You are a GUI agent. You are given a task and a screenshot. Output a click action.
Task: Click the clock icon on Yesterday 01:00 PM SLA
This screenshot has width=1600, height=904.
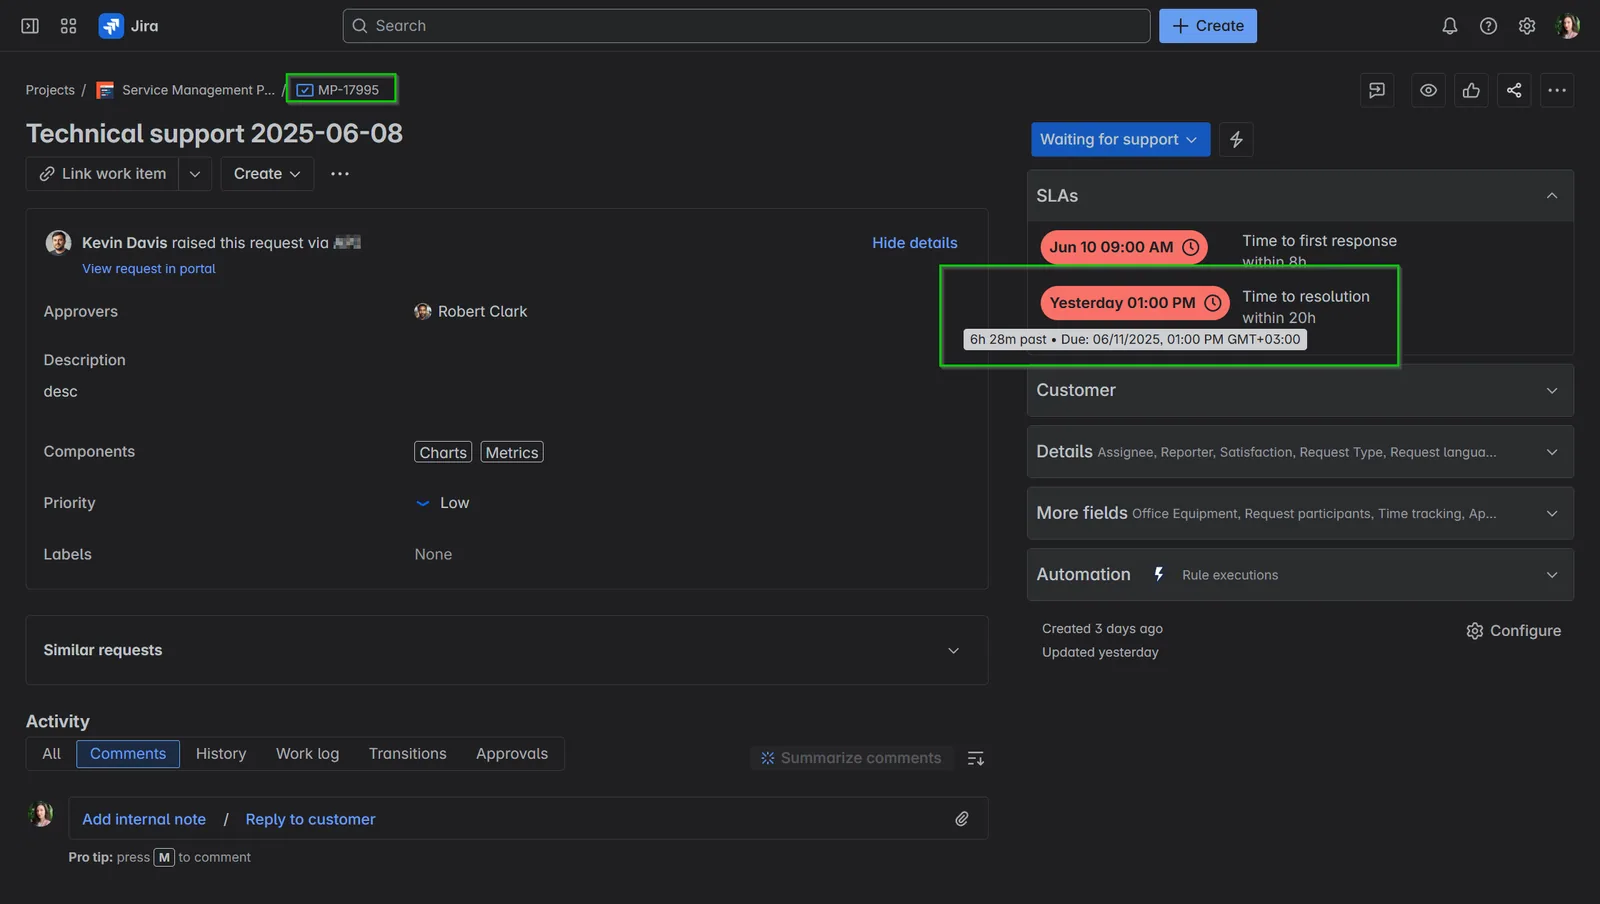click(1212, 303)
